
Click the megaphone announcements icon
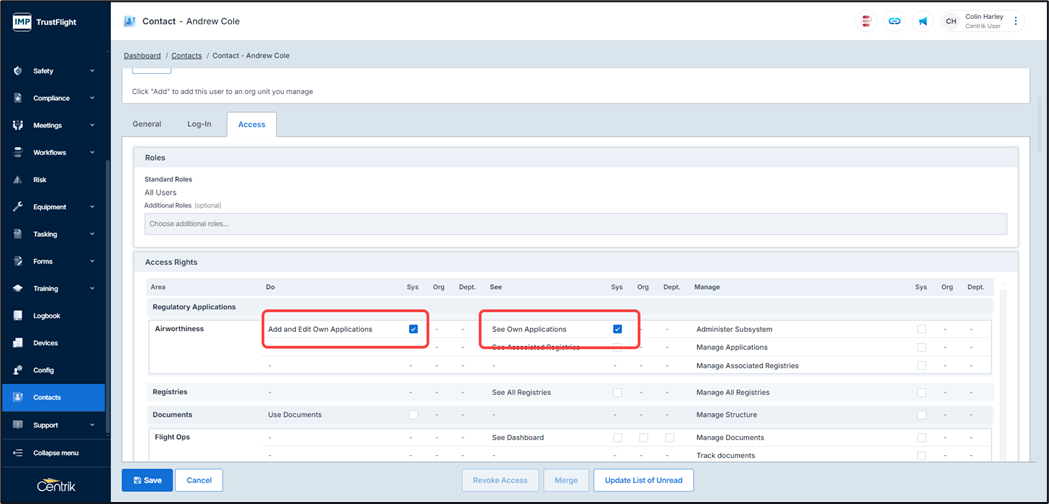pos(922,21)
